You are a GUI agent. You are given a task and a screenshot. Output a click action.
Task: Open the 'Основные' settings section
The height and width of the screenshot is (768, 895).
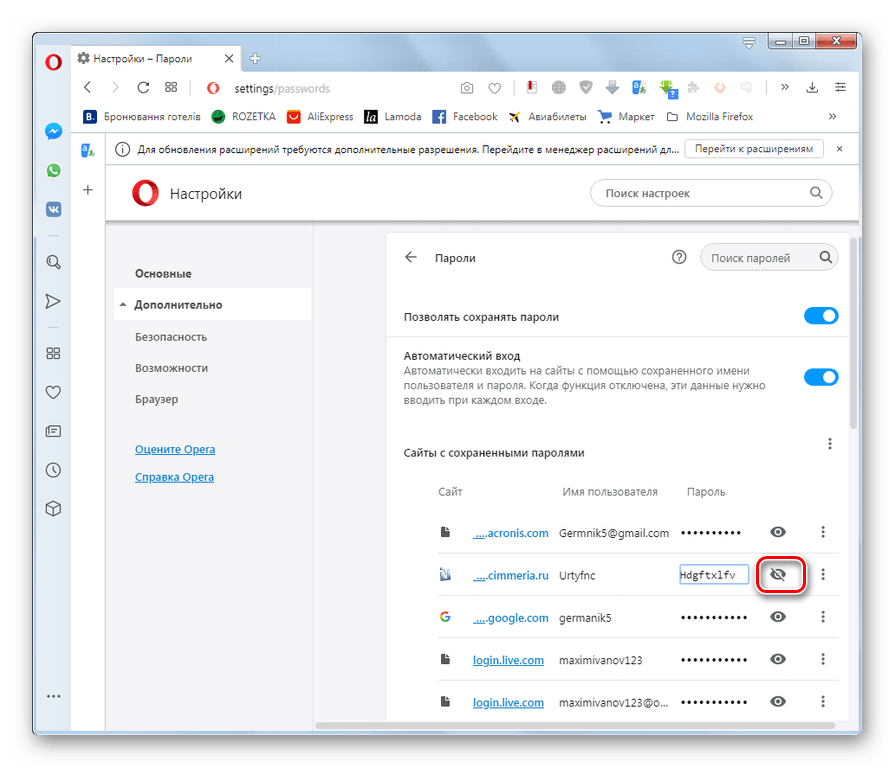click(163, 274)
